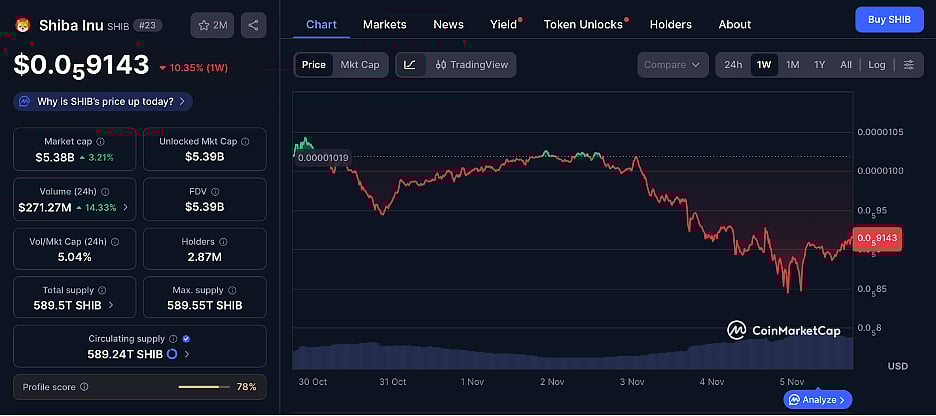The image size is (936, 416).
Task: Click the Shiba Inu coin logo
Action: click(x=23, y=25)
